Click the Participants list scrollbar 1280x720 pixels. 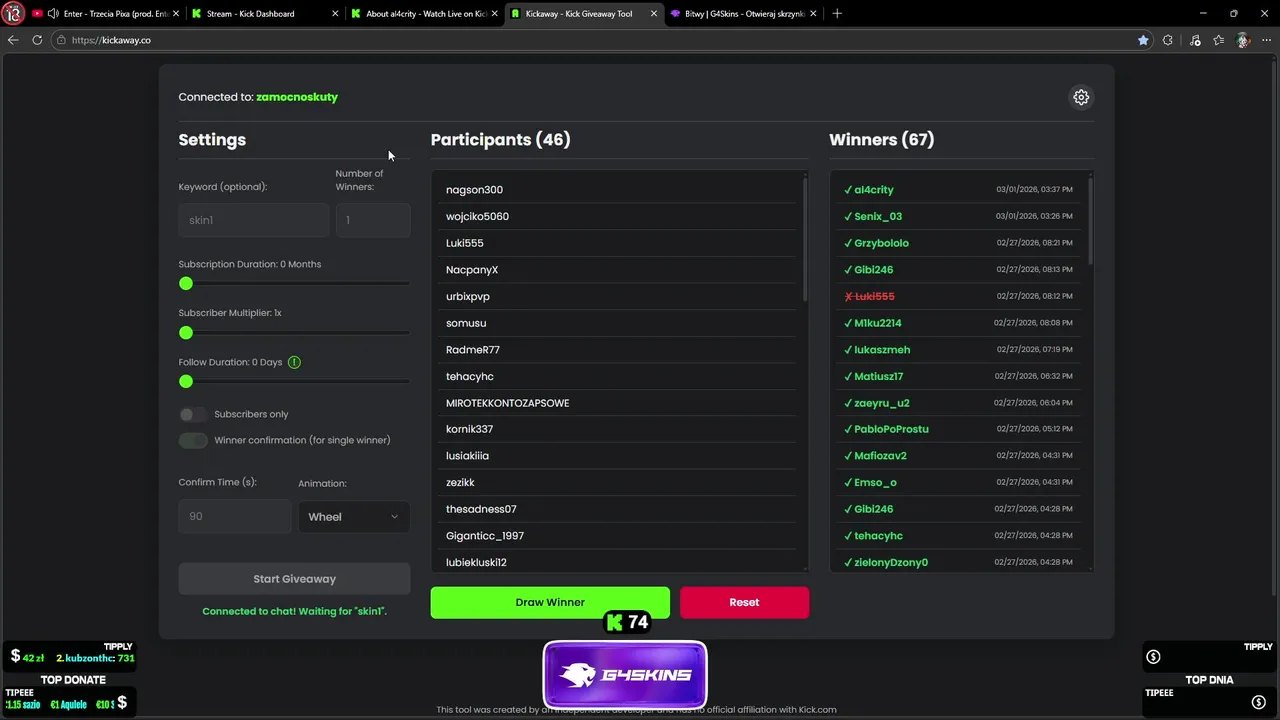(805, 240)
